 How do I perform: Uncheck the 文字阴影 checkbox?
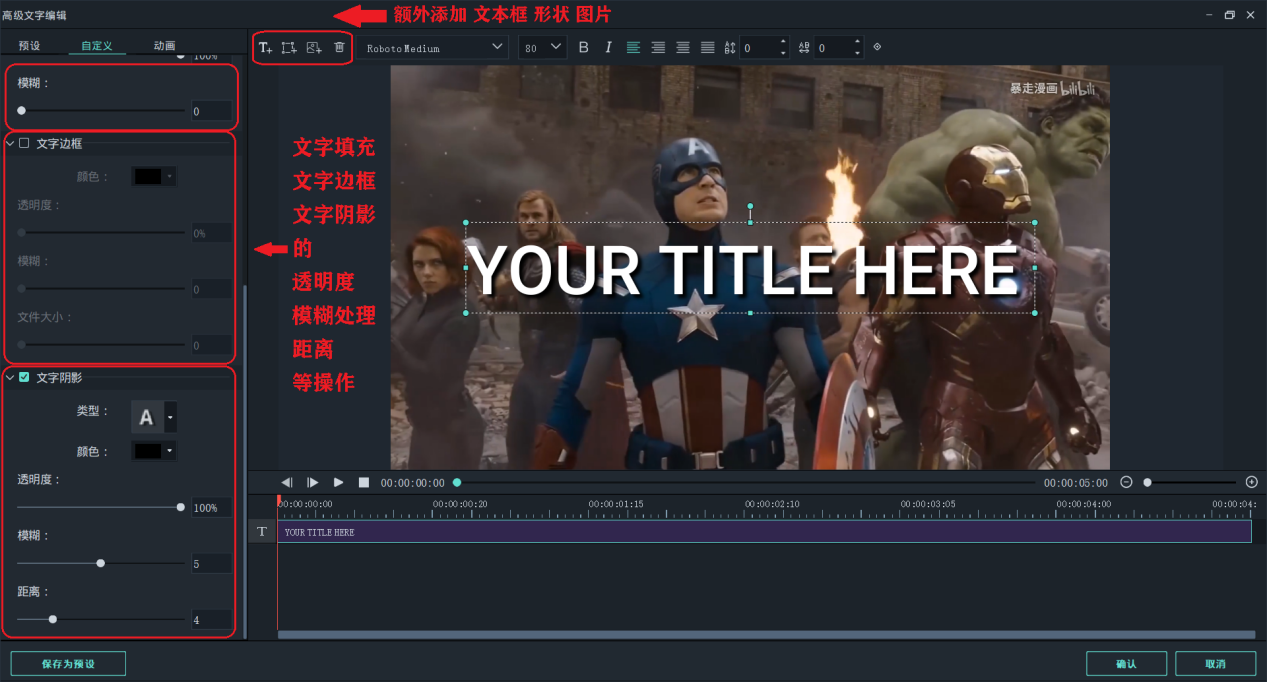24,377
